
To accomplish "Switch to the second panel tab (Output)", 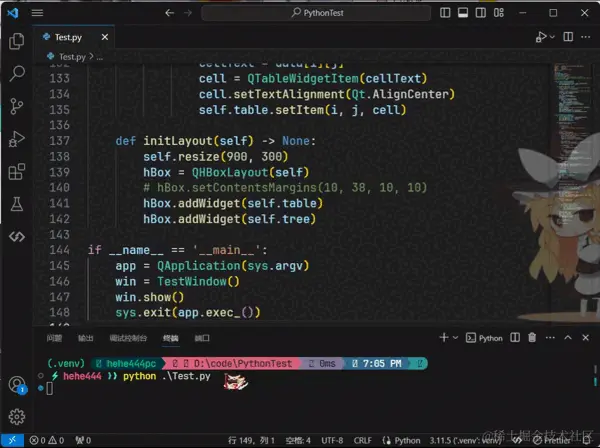I will [x=85, y=338].
